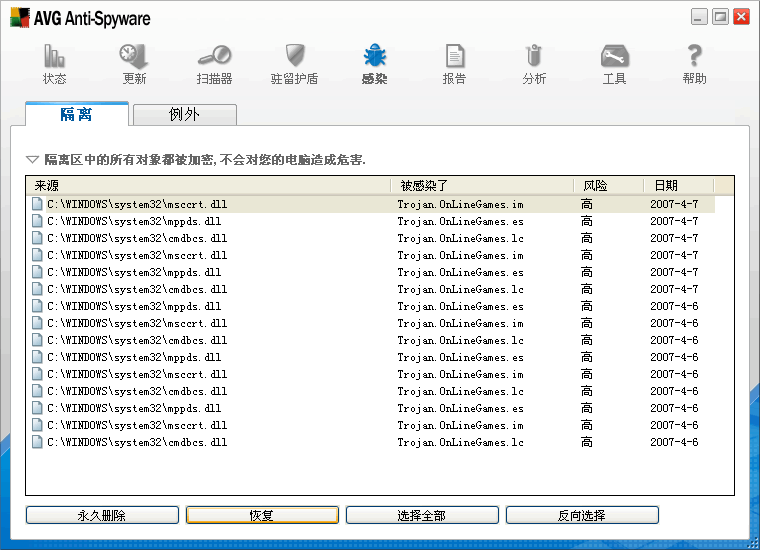Click date 2007-4-6 in the bottom list row
Image resolution: width=760 pixels, height=550 pixels.
674,442
